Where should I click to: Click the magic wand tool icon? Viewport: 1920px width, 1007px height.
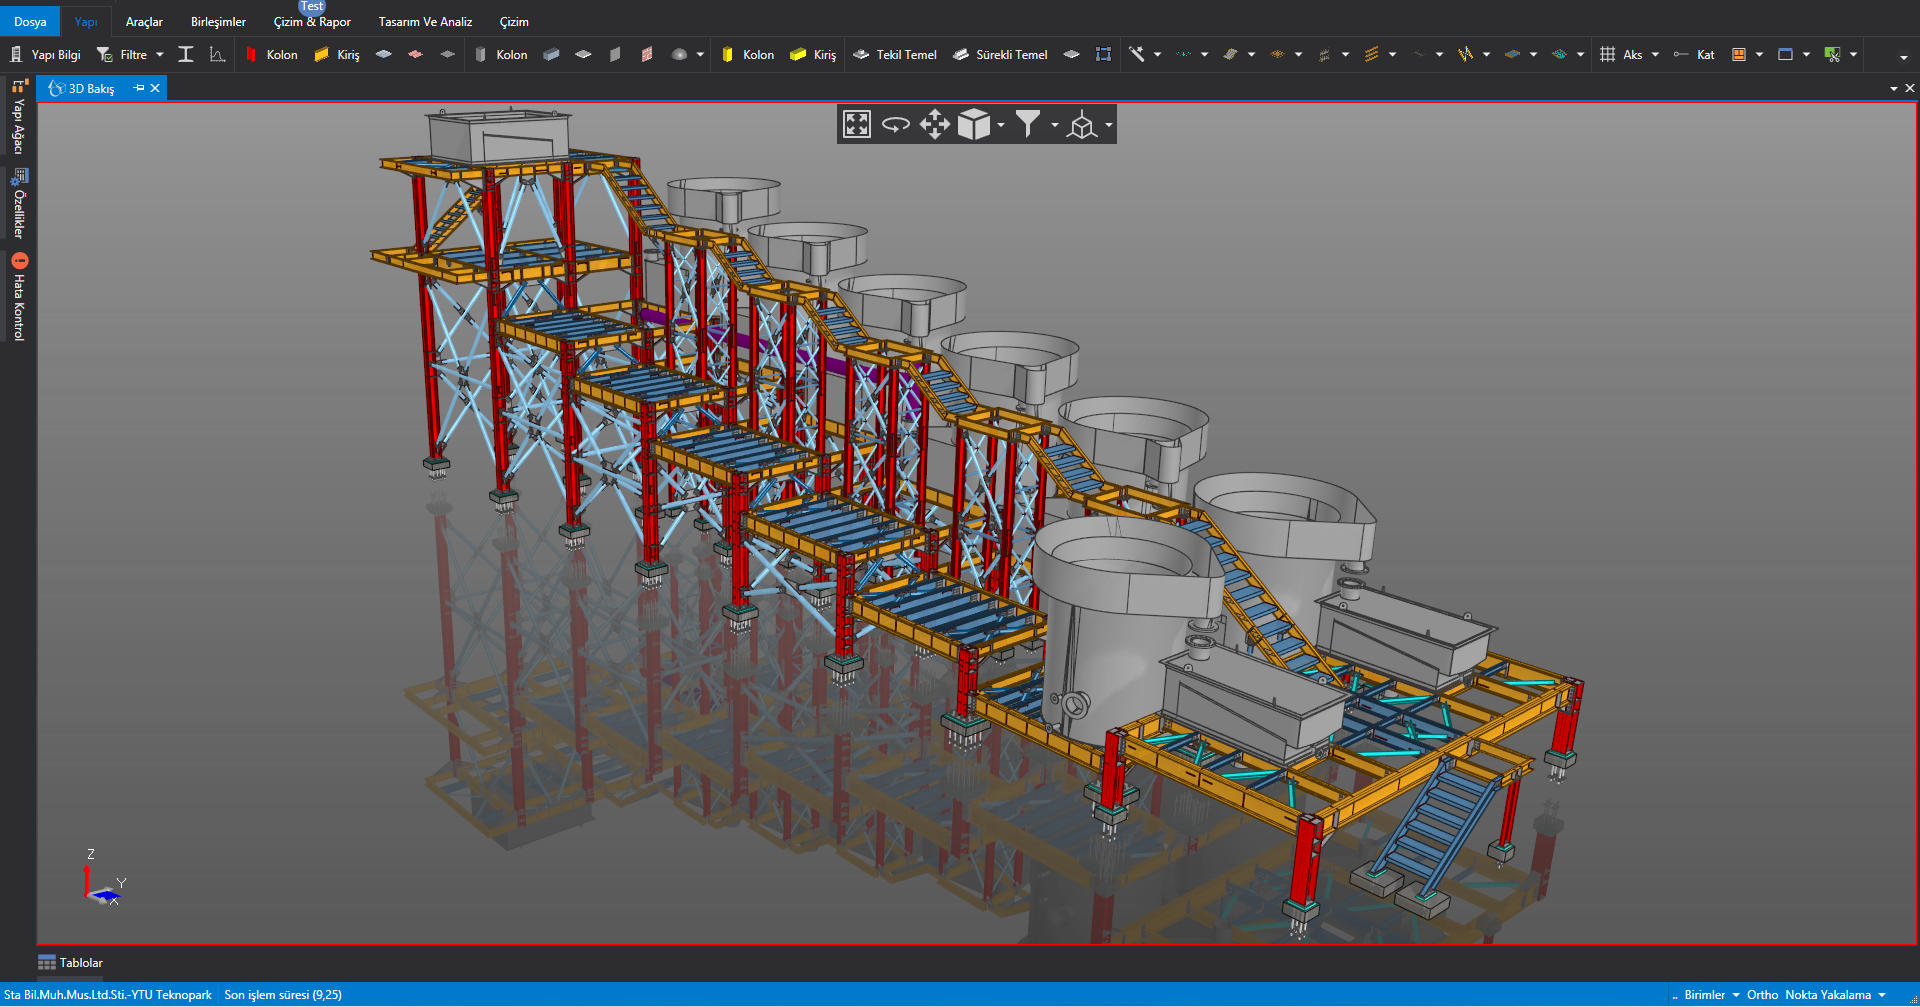click(1137, 55)
